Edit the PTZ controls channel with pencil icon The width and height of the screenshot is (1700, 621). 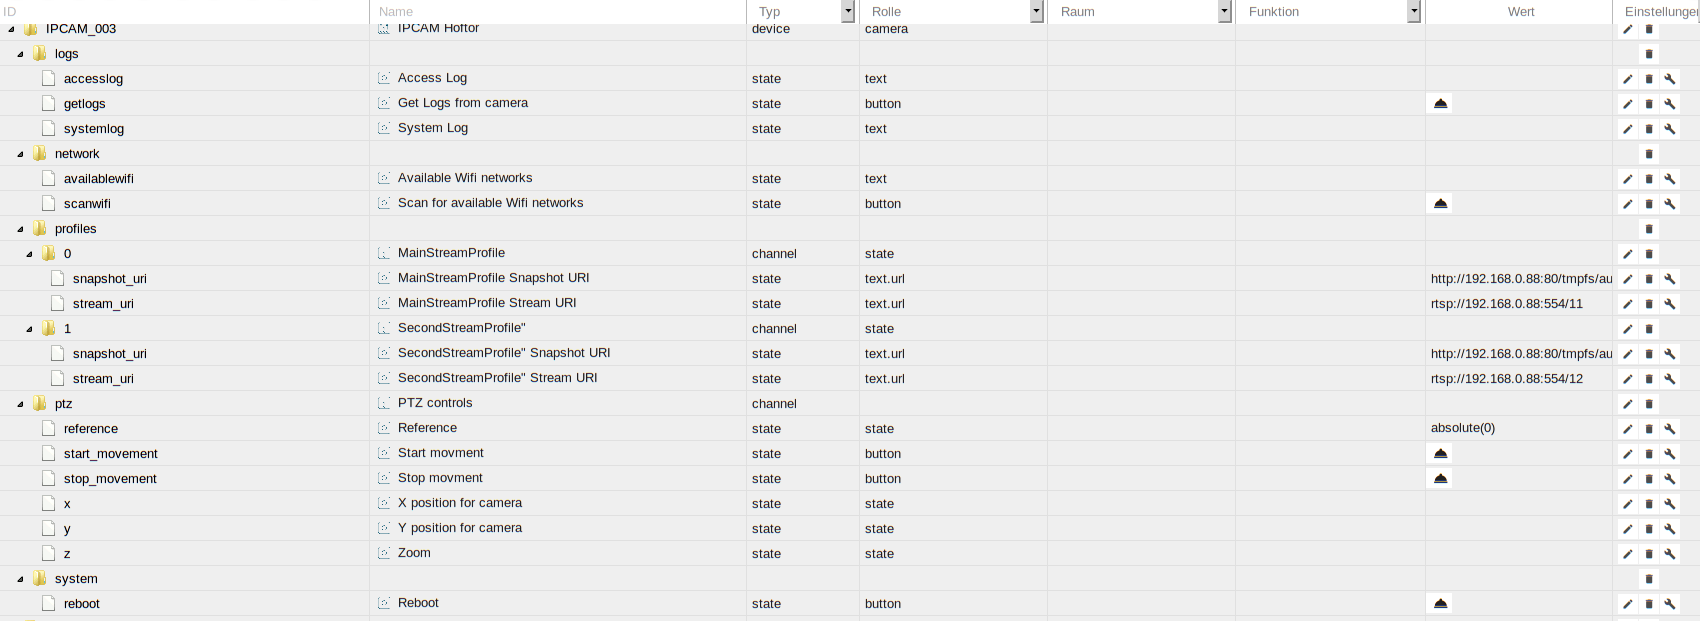coord(1627,404)
